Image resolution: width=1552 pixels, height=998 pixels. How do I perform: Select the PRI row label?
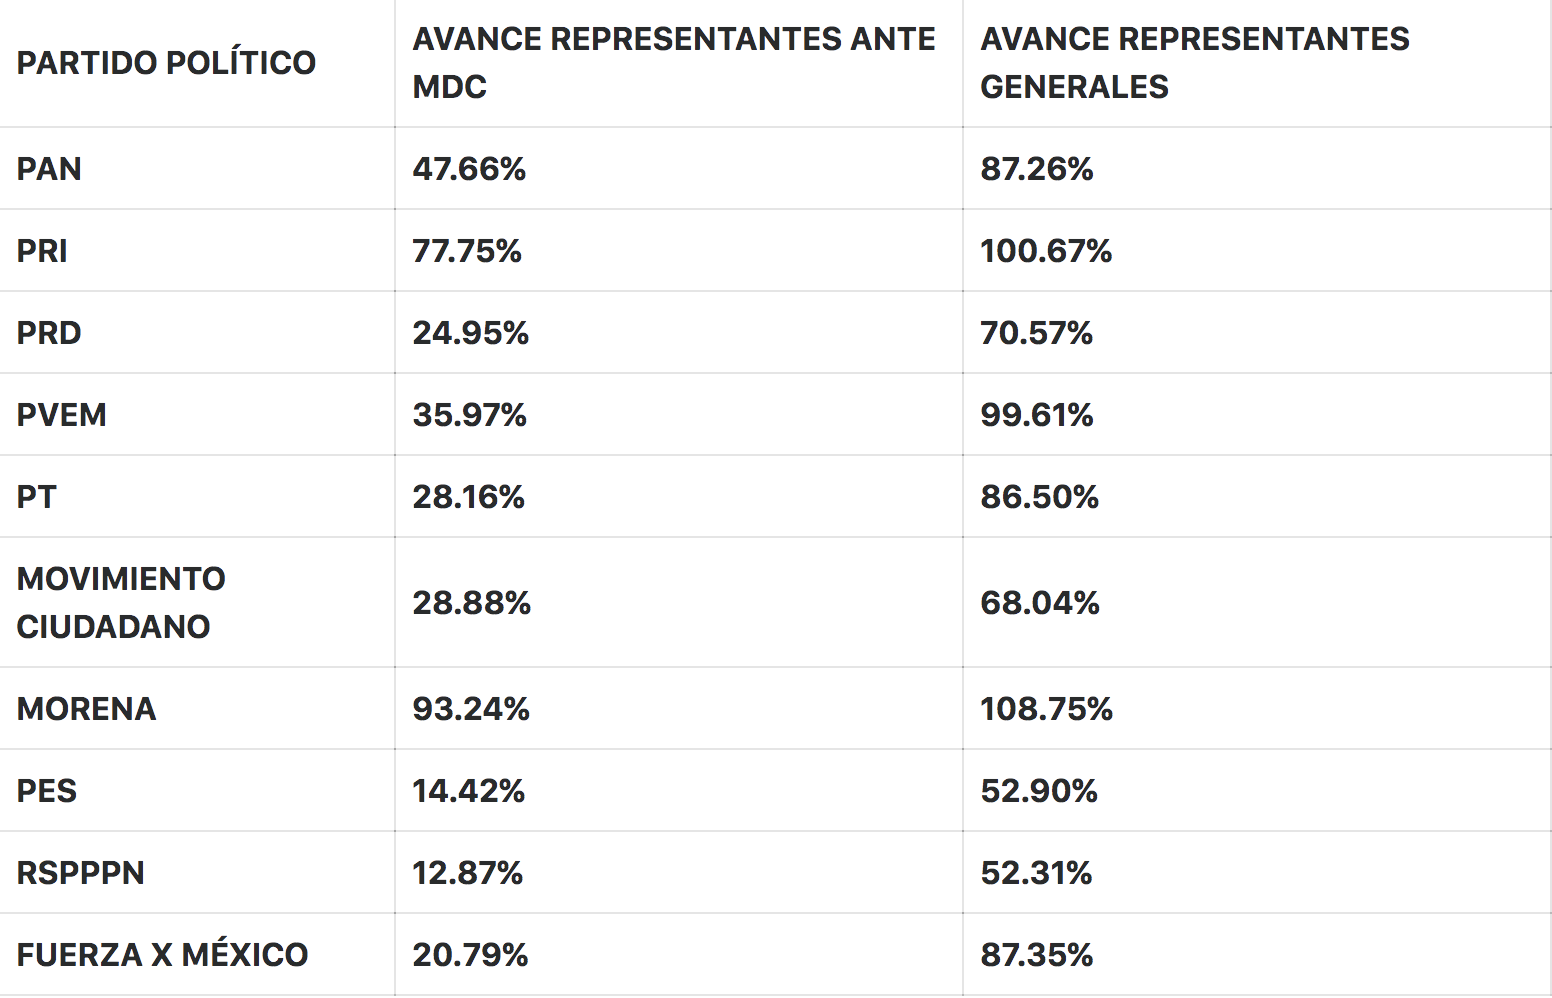[x=42, y=251]
